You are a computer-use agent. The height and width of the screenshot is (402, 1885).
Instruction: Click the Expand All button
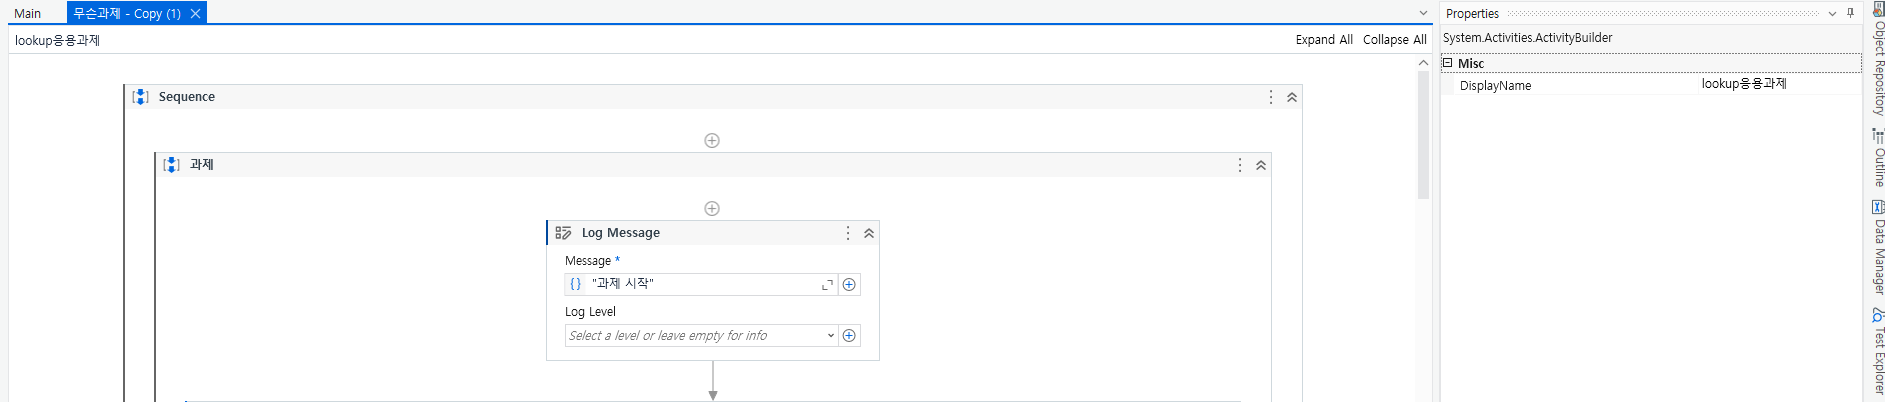1324,39
